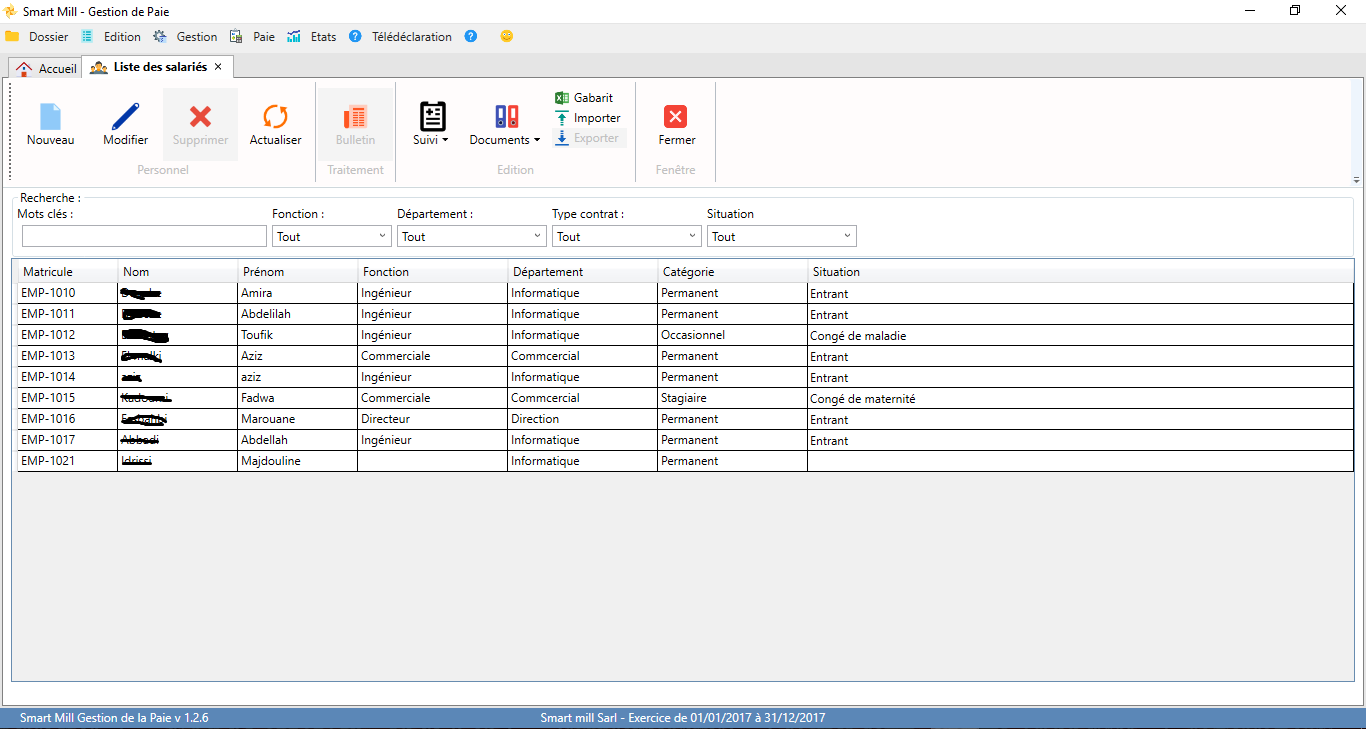Viewport: 1366px width, 729px height.
Task: Select row EMP-1017
Action: pos(685,440)
